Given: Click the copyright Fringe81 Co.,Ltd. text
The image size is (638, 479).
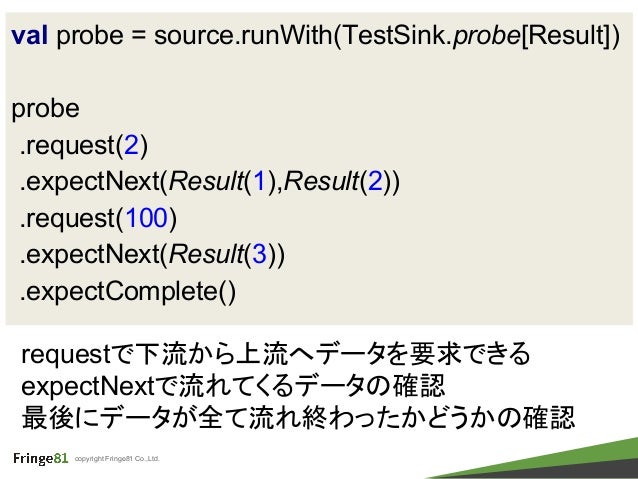Looking at the screenshot, I should tap(117, 459).
